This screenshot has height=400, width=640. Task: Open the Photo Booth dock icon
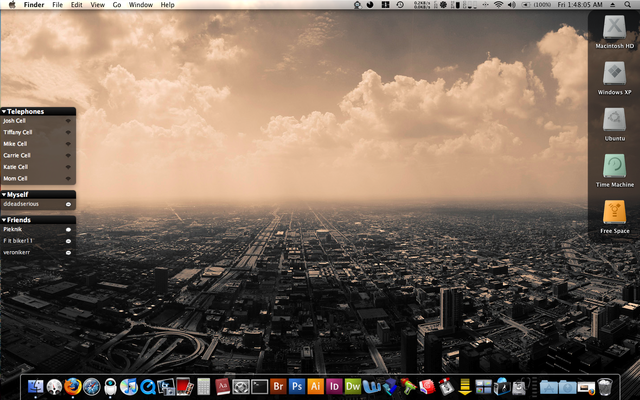184,386
